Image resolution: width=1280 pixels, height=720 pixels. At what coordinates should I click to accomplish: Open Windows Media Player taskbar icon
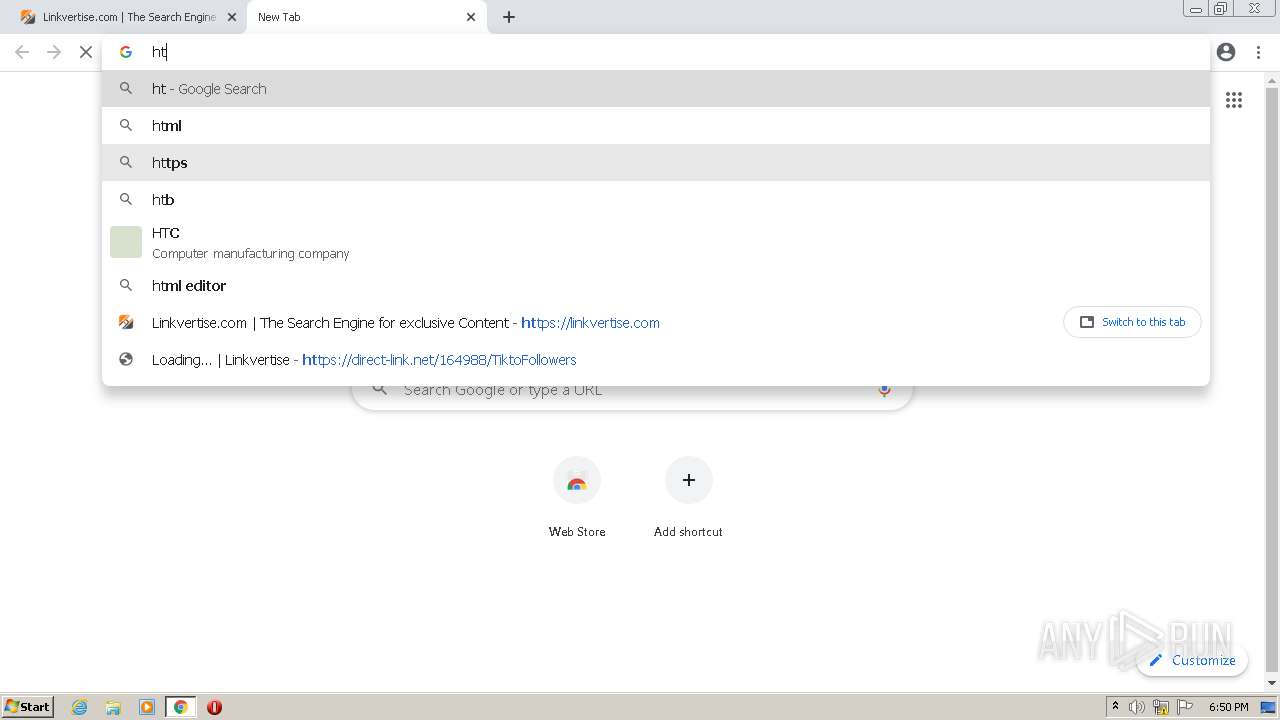point(147,707)
